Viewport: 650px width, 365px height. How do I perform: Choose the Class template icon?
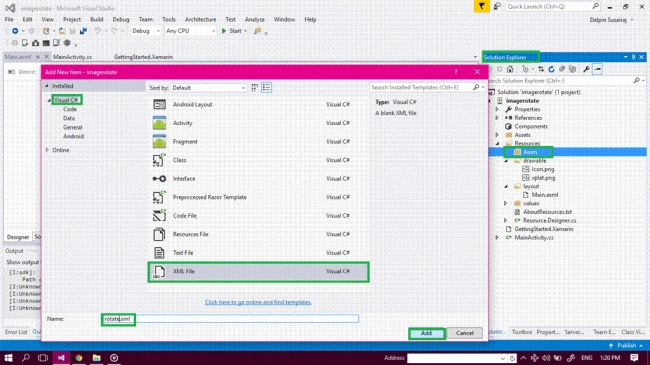click(159, 160)
